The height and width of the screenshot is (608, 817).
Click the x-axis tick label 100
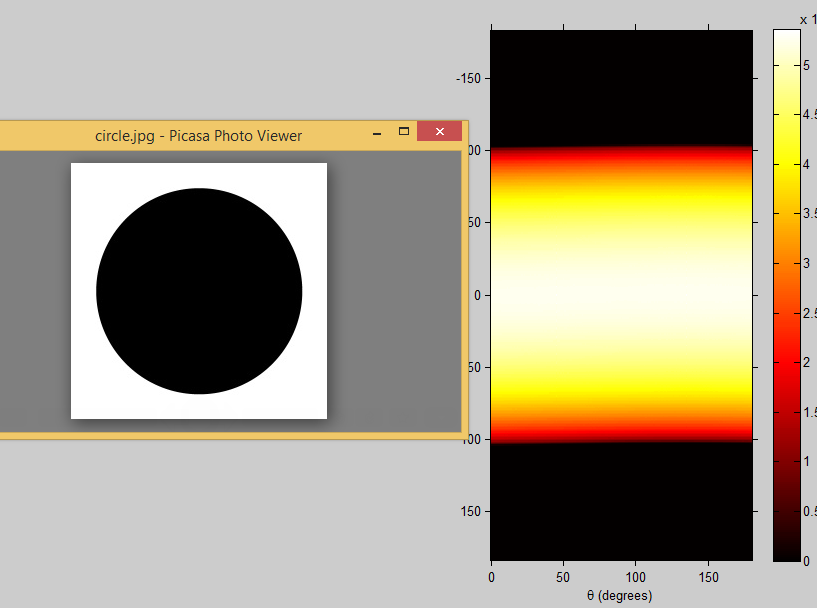(635, 578)
